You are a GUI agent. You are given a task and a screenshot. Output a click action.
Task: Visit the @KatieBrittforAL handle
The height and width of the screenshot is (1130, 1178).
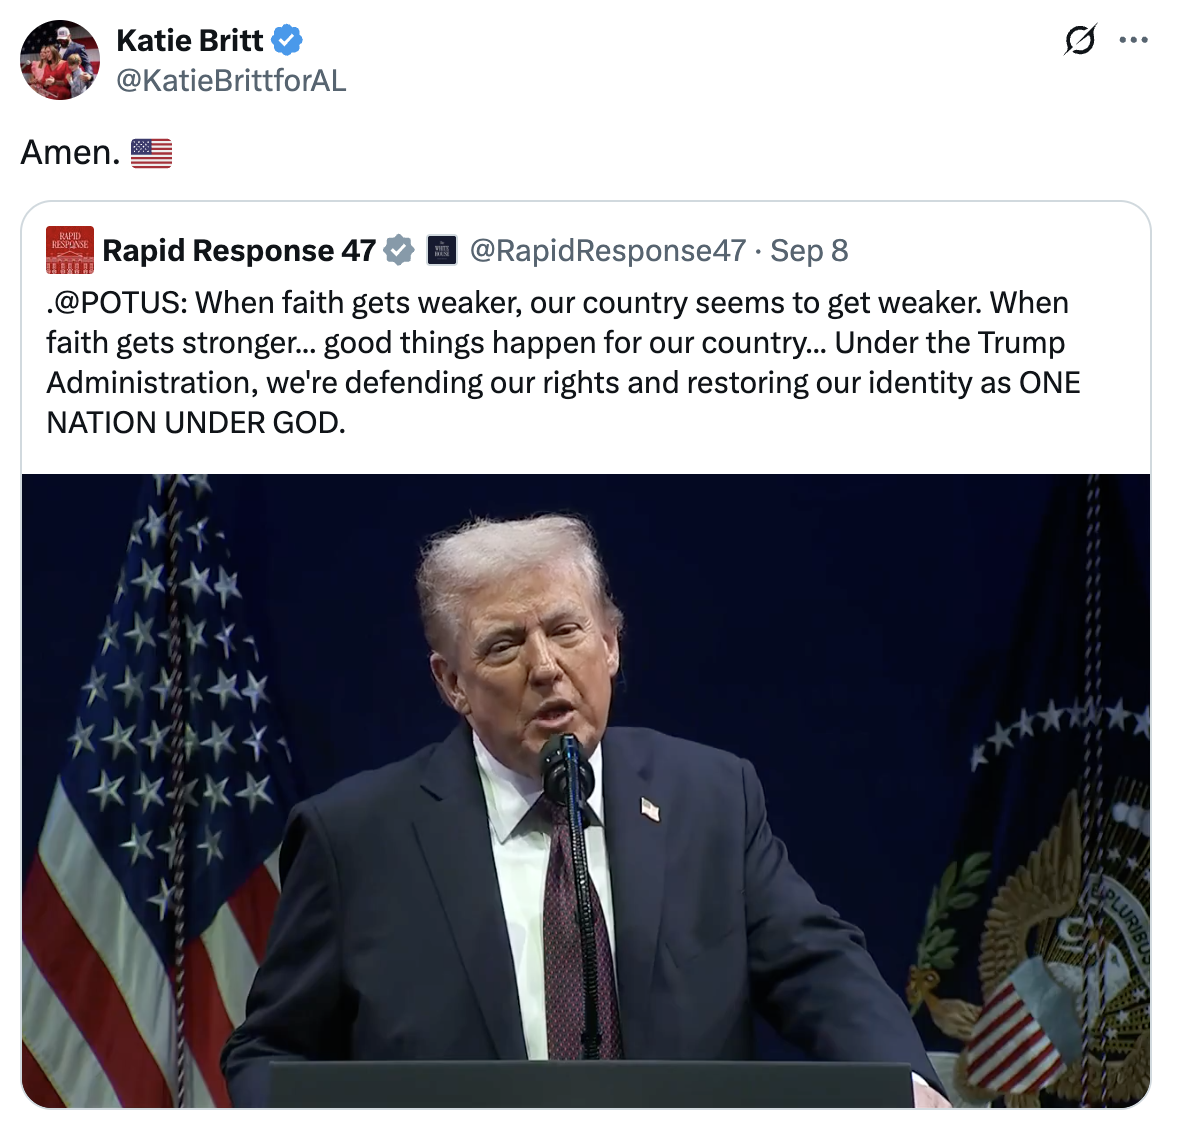point(231,80)
